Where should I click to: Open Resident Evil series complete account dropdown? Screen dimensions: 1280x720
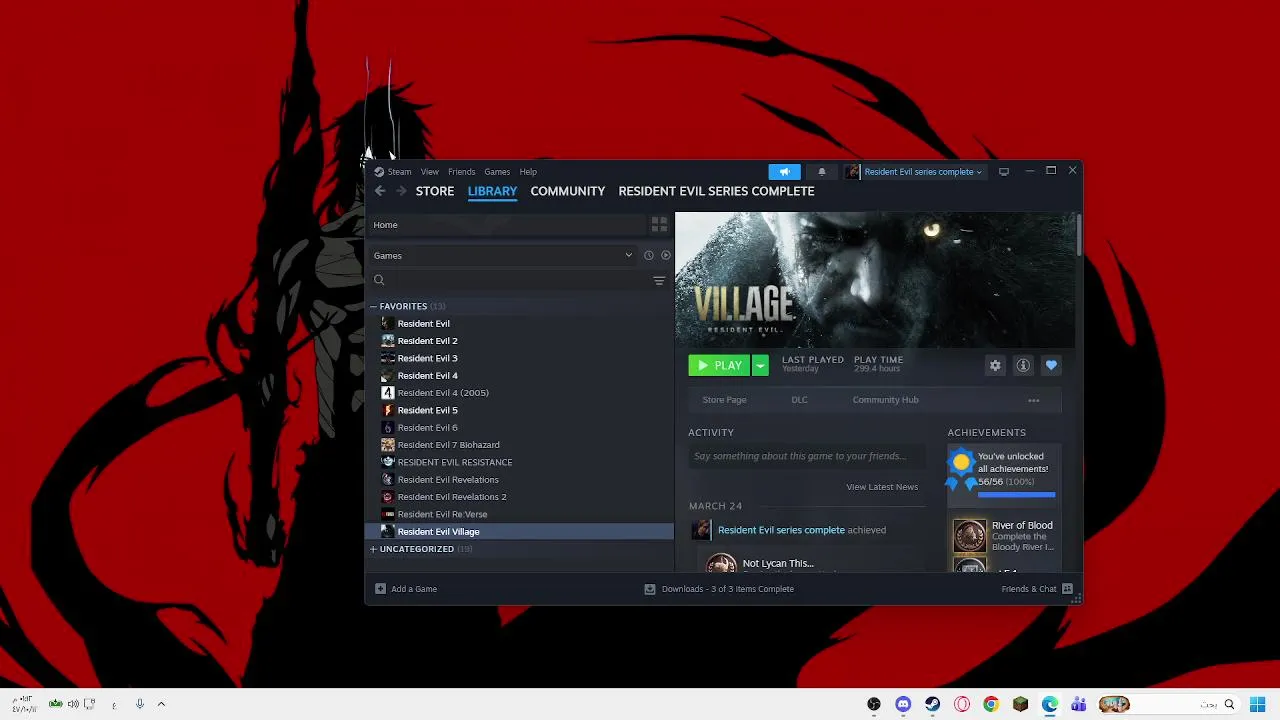[923, 172]
